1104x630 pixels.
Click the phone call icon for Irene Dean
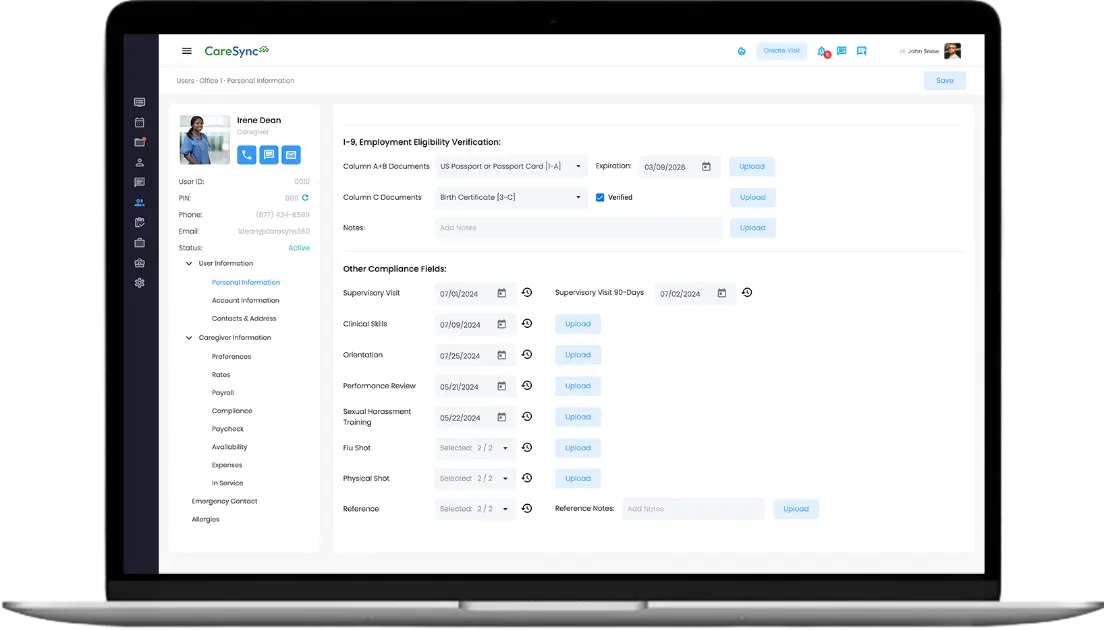[246, 154]
